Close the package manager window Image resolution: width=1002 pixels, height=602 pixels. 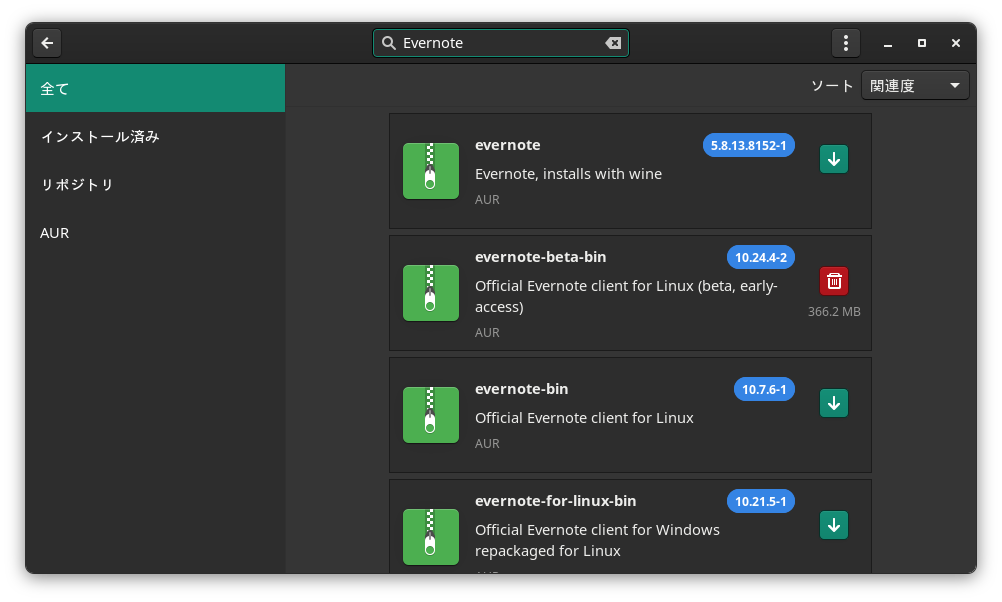955,43
